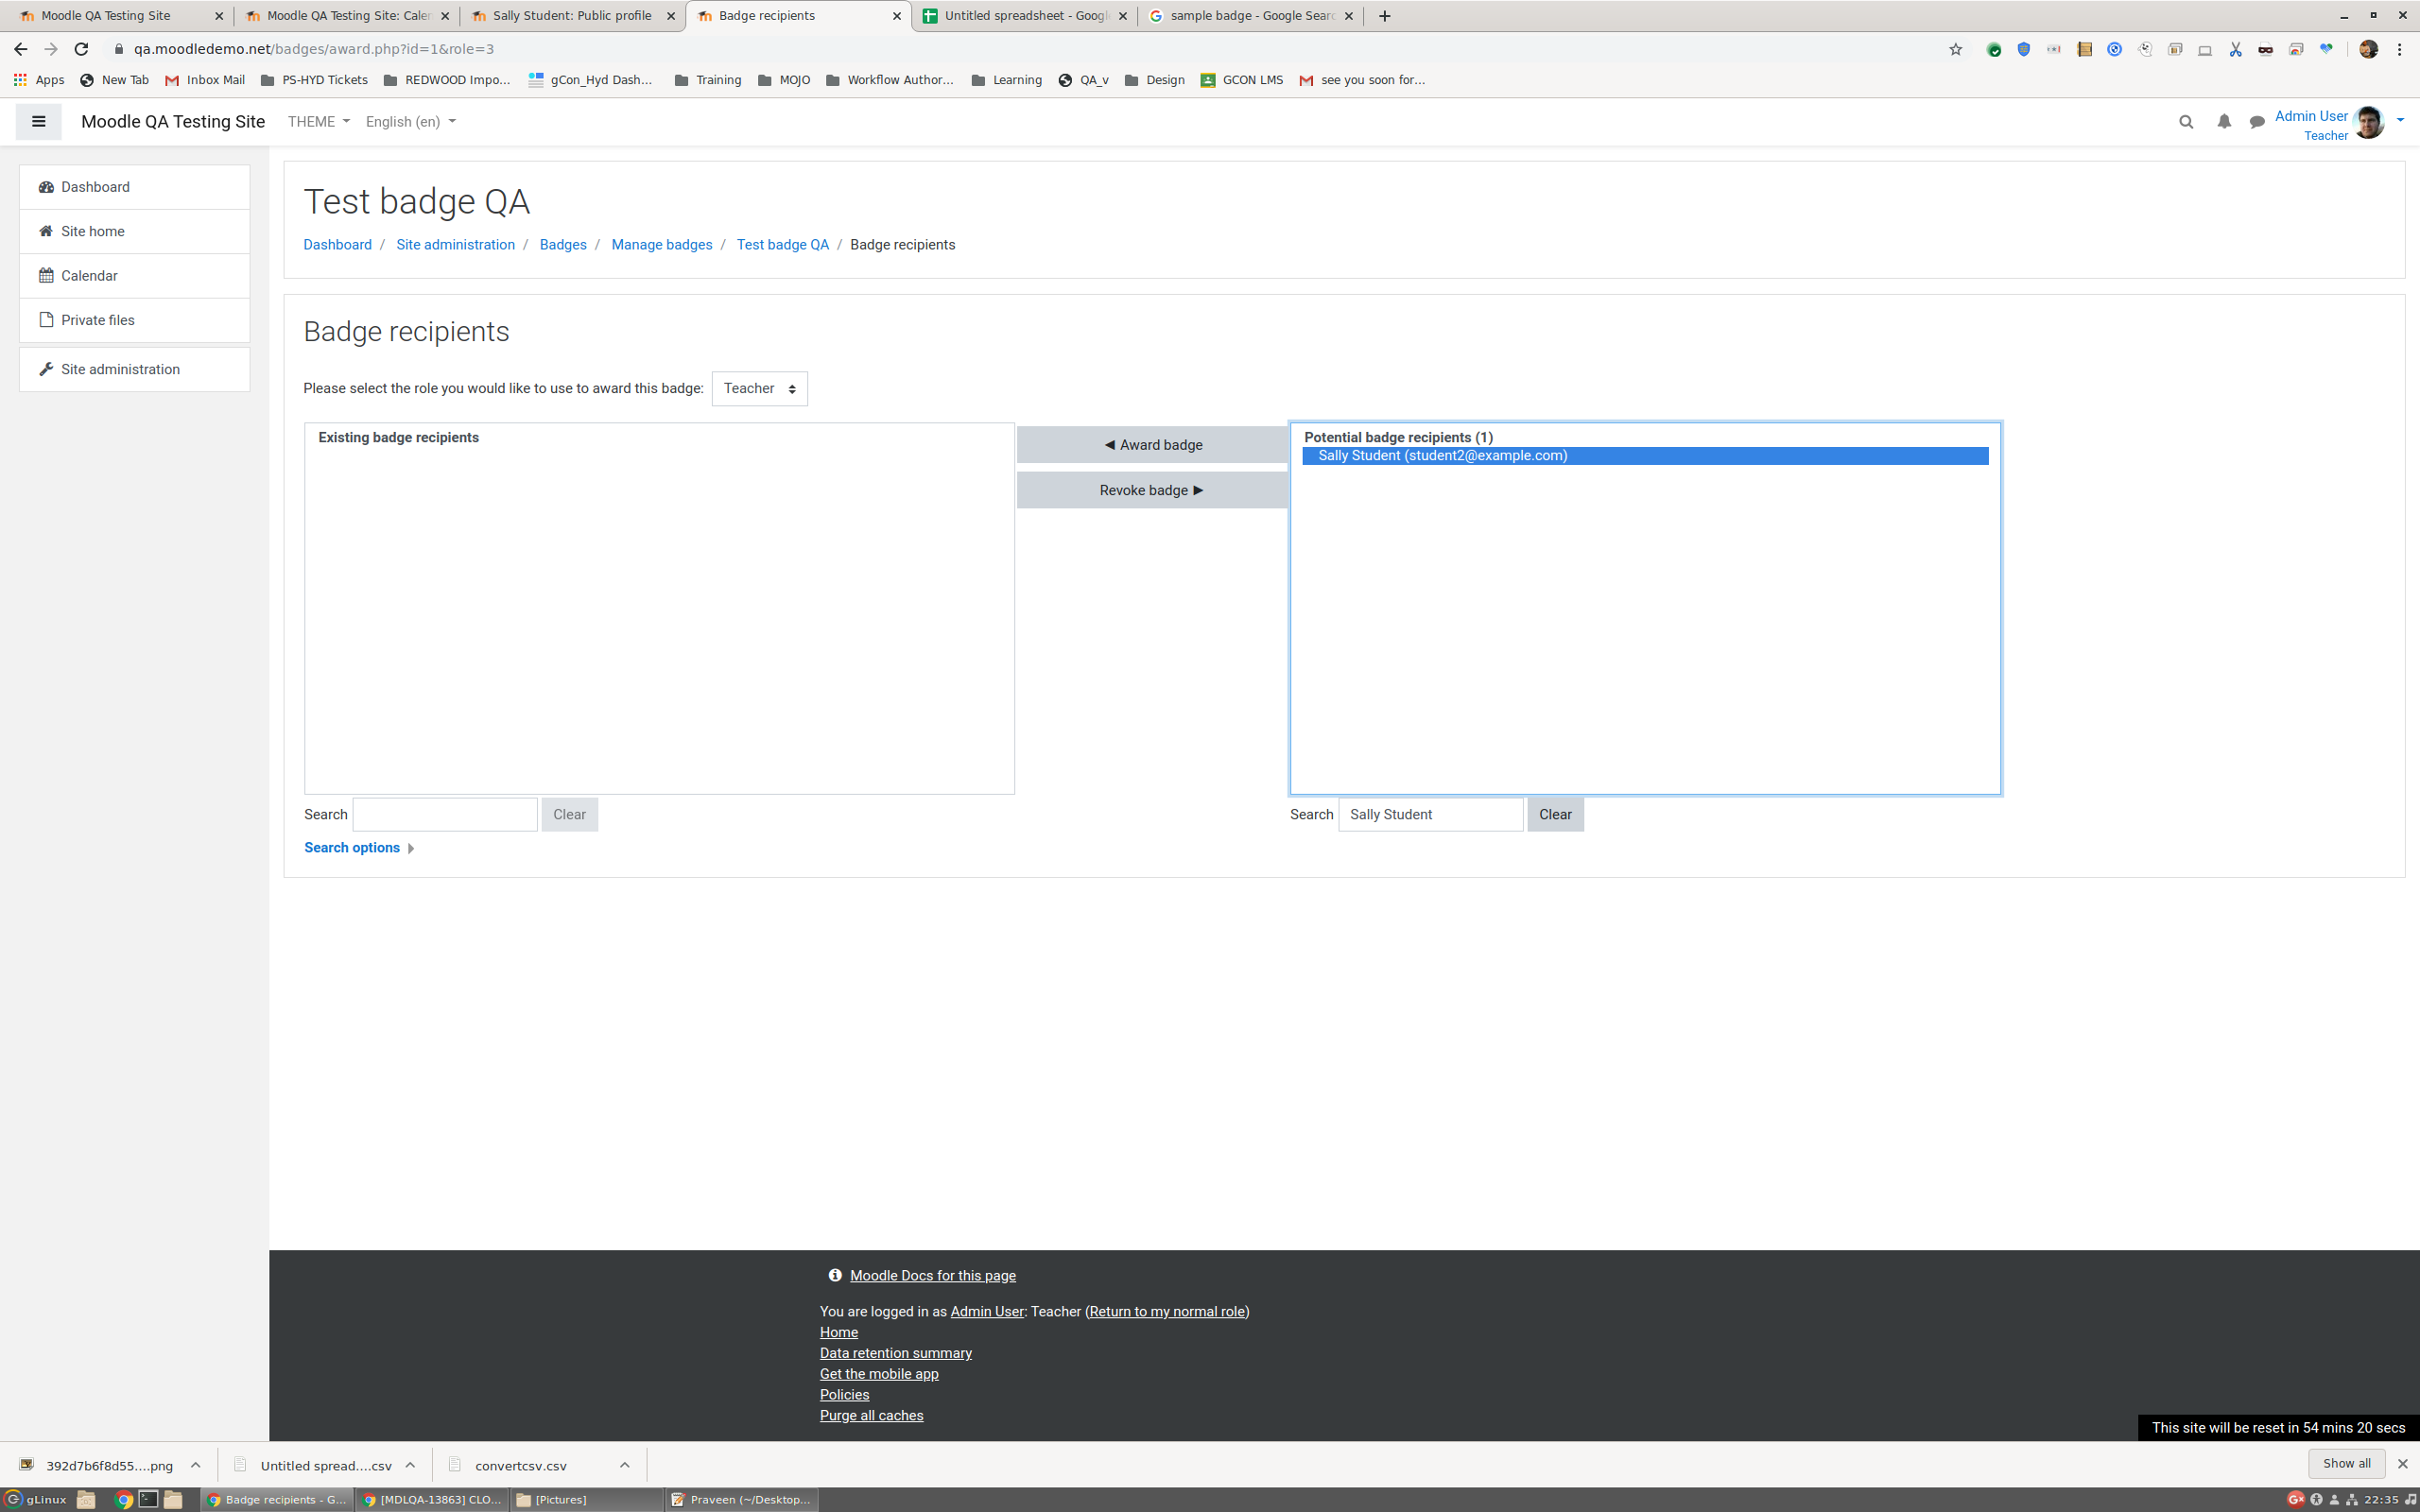Image resolution: width=2420 pixels, height=1512 pixels.
Task: Open the GCON LMS bookmark
Action: (x=1241, y=80)
